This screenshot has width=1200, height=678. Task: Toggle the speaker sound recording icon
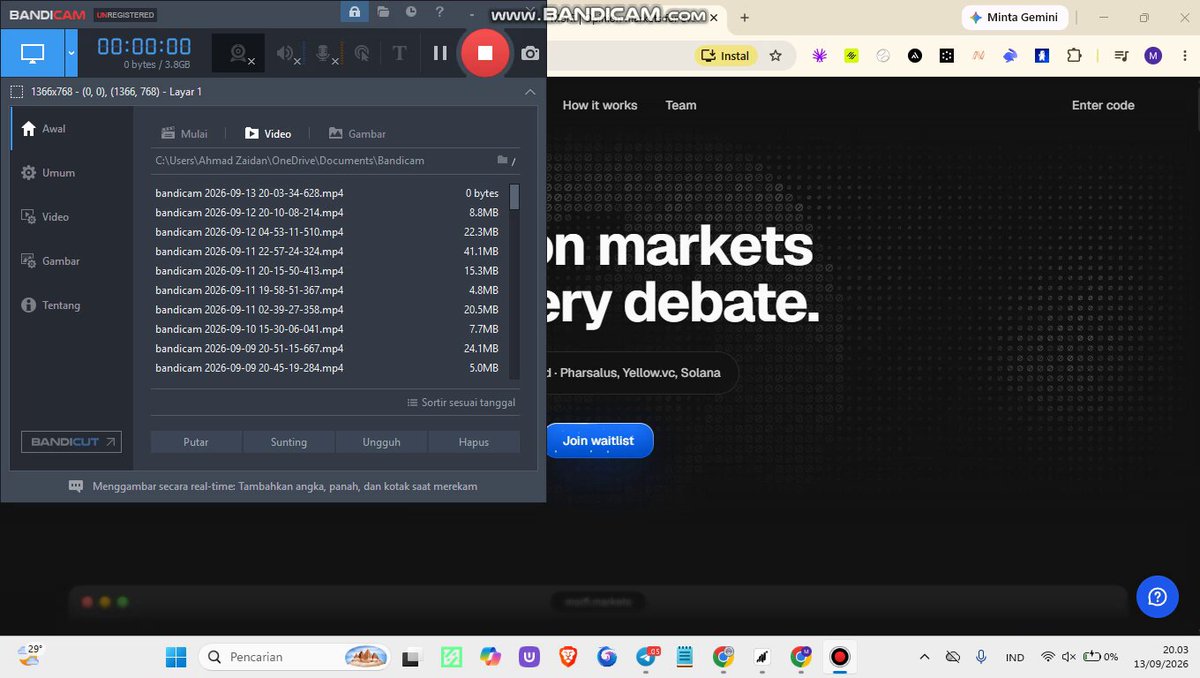(288, 53)
